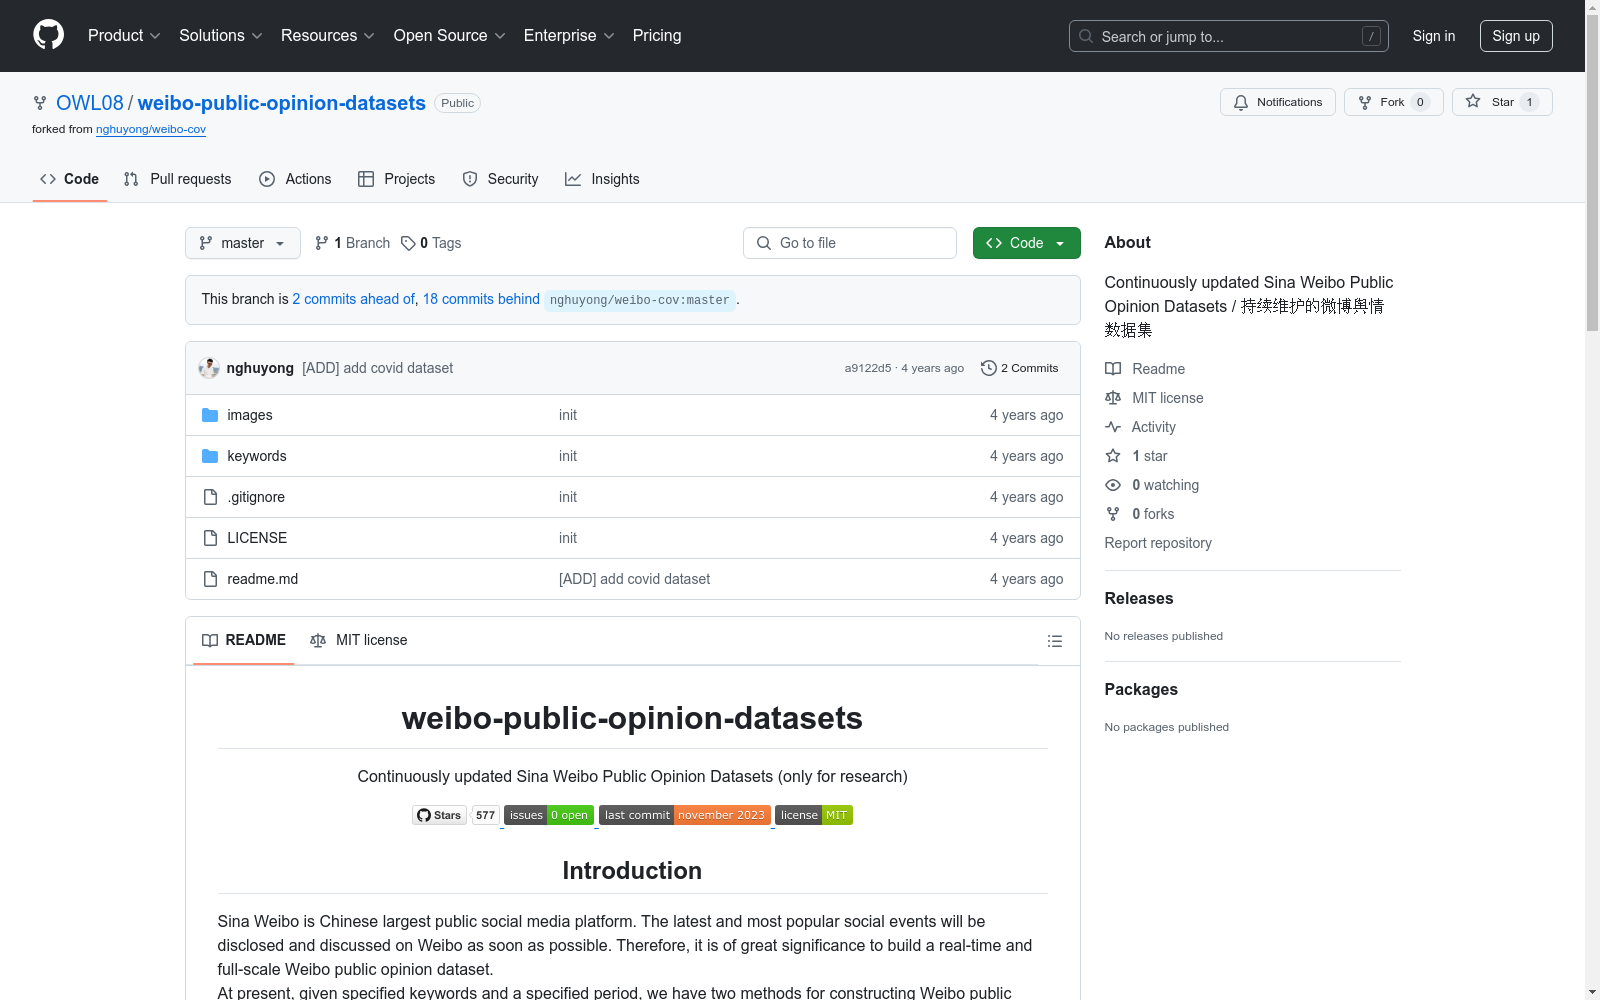The width and height of the screenshot is (1600, 1000).
Task: Open the OWL08 owner profile
Action: click(x=90, y=103)
